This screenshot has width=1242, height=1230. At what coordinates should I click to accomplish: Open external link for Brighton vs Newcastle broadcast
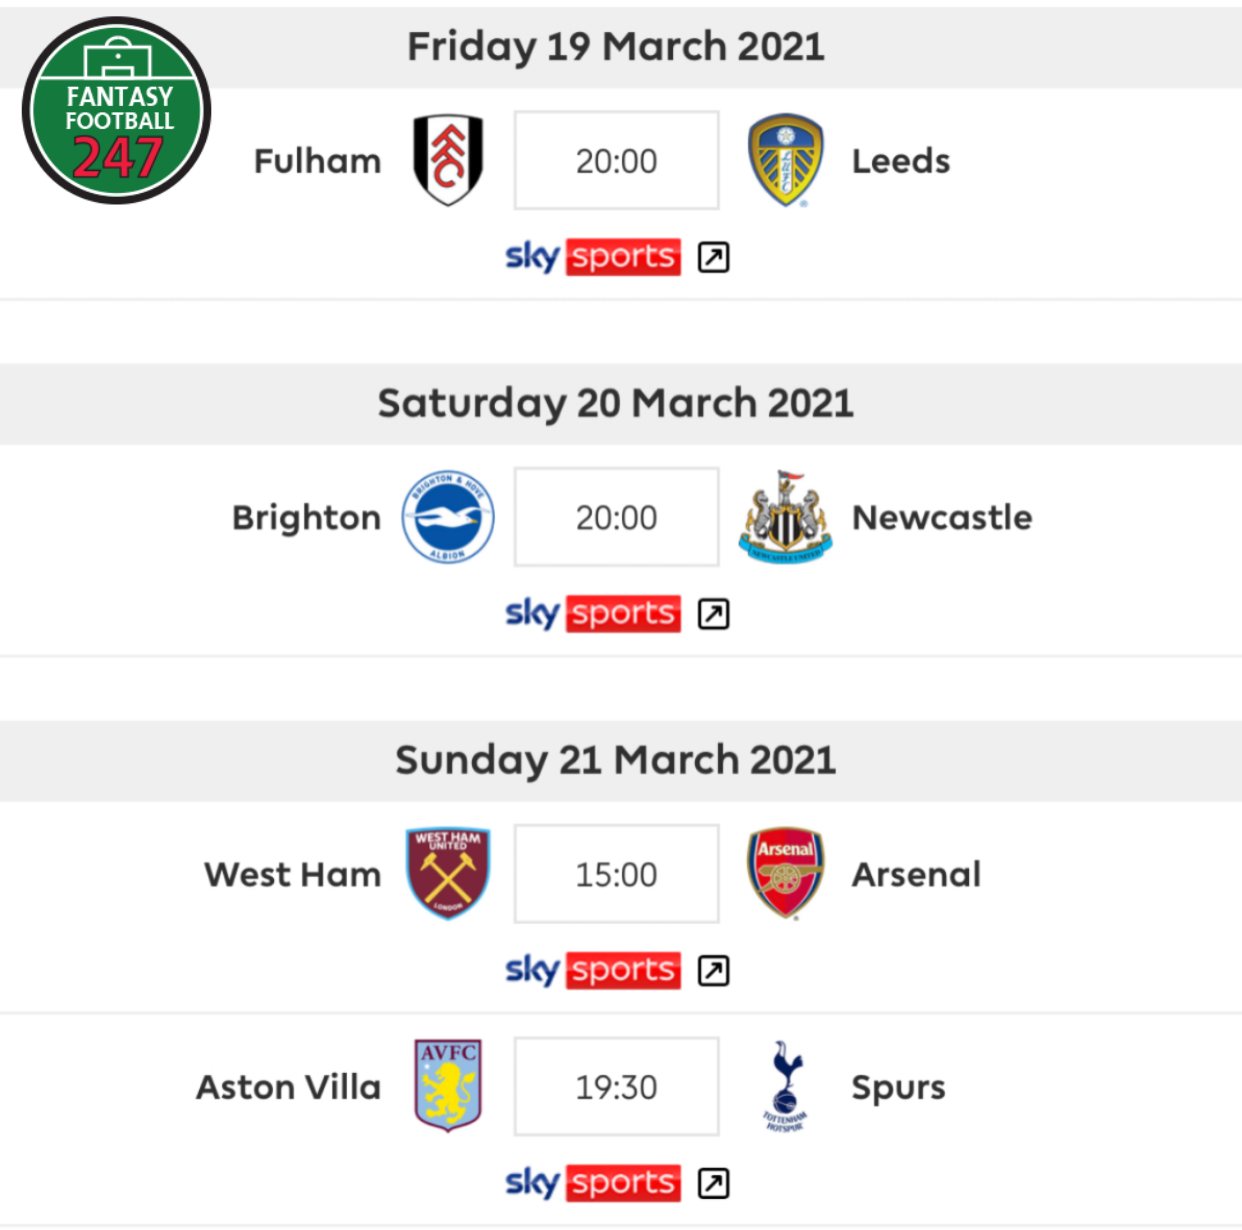coord(712,613)
